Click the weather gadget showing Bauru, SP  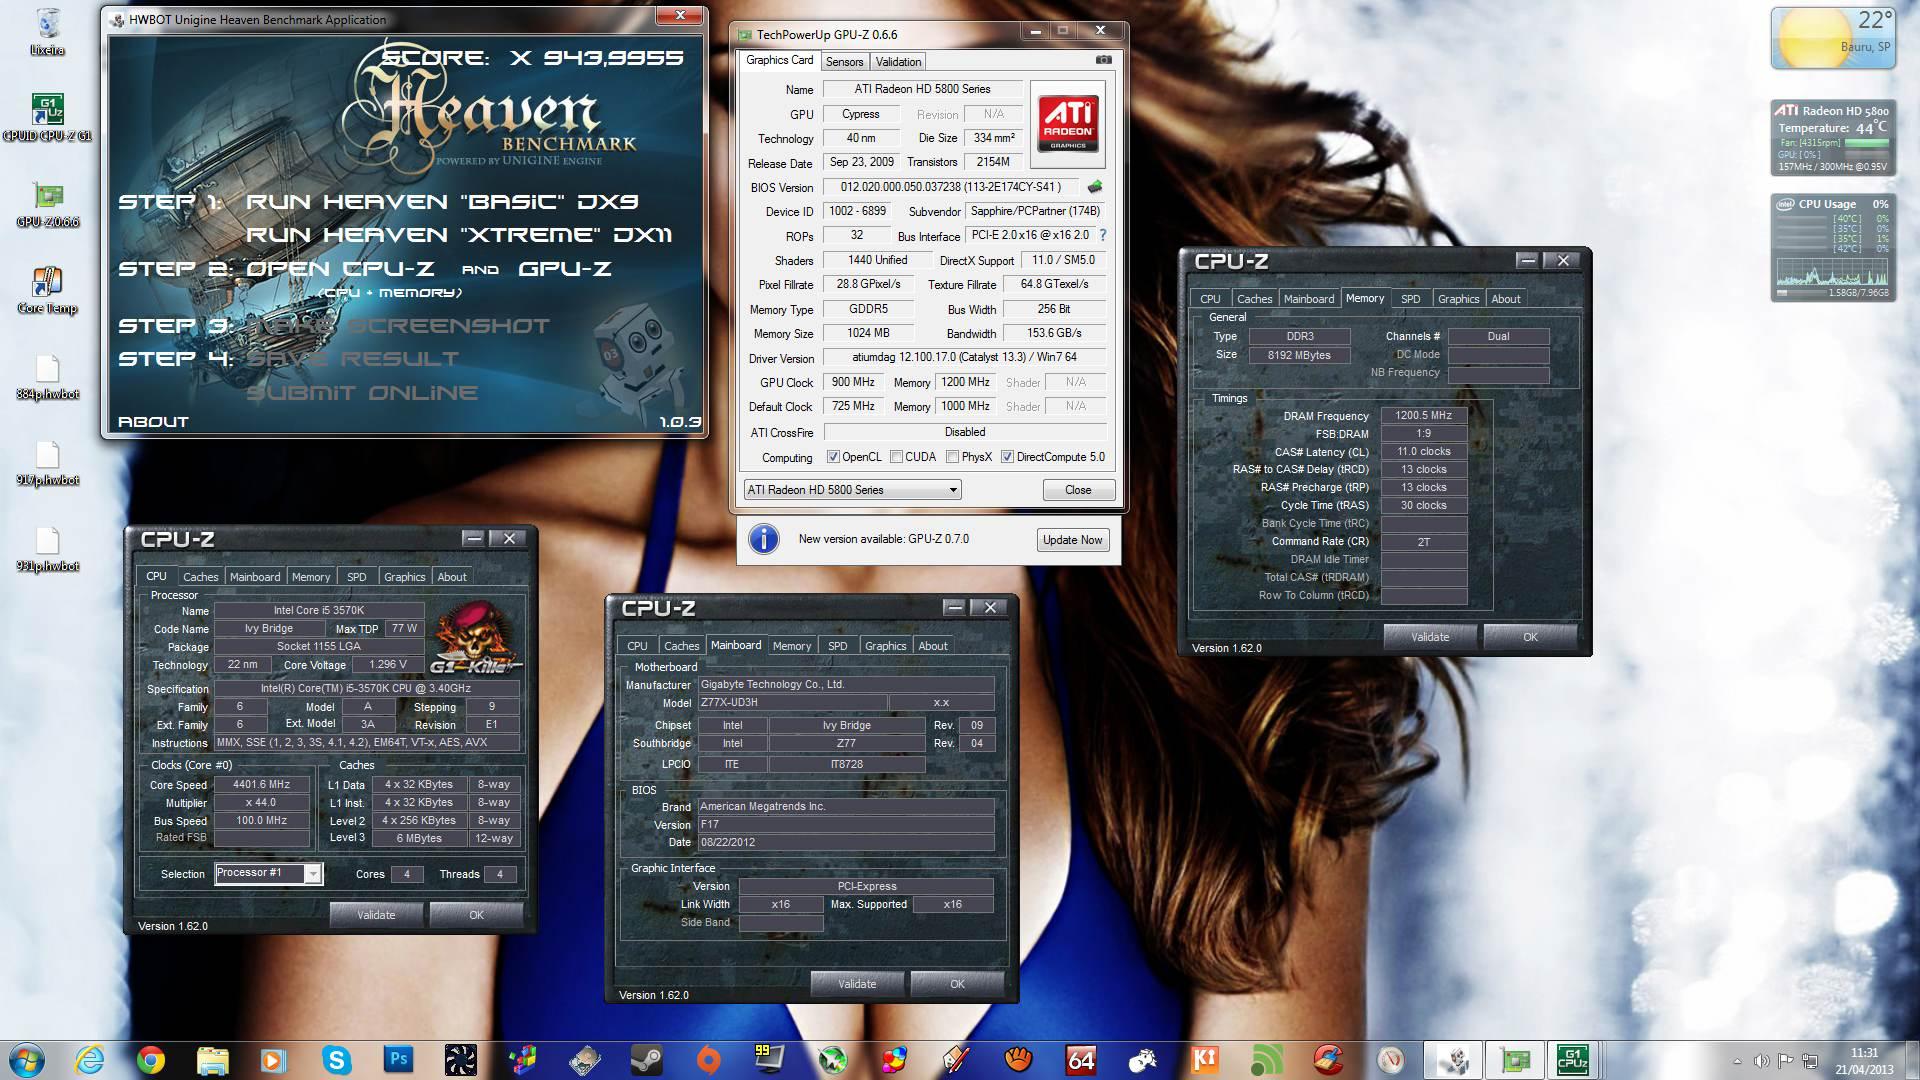1833,38
